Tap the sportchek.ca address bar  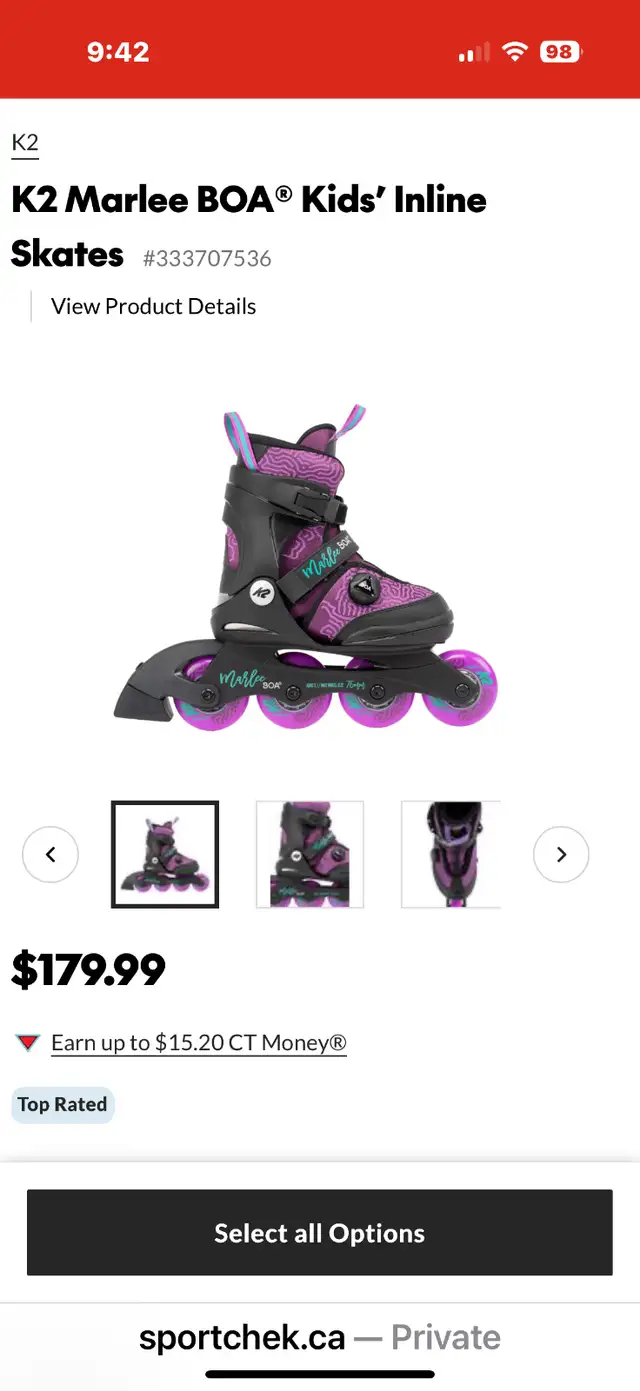(320, 1337)
